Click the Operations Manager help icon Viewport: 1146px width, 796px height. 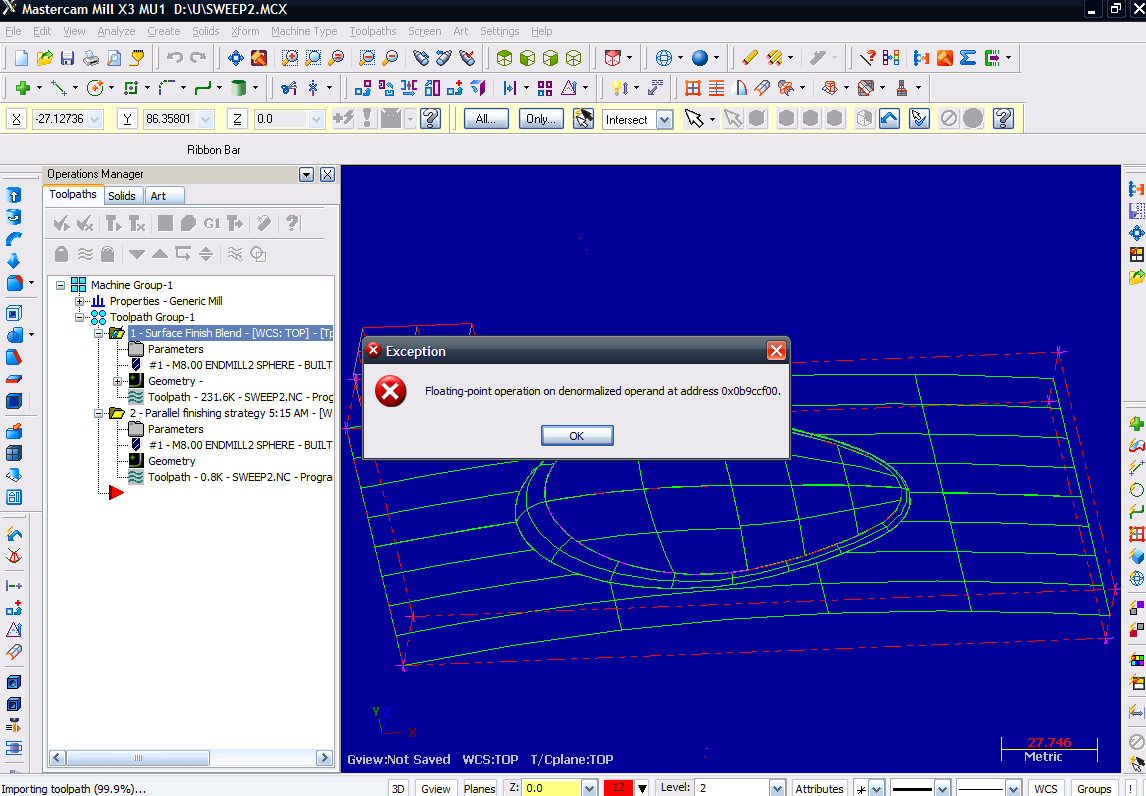pyautogui.click(x=292, y=223)
